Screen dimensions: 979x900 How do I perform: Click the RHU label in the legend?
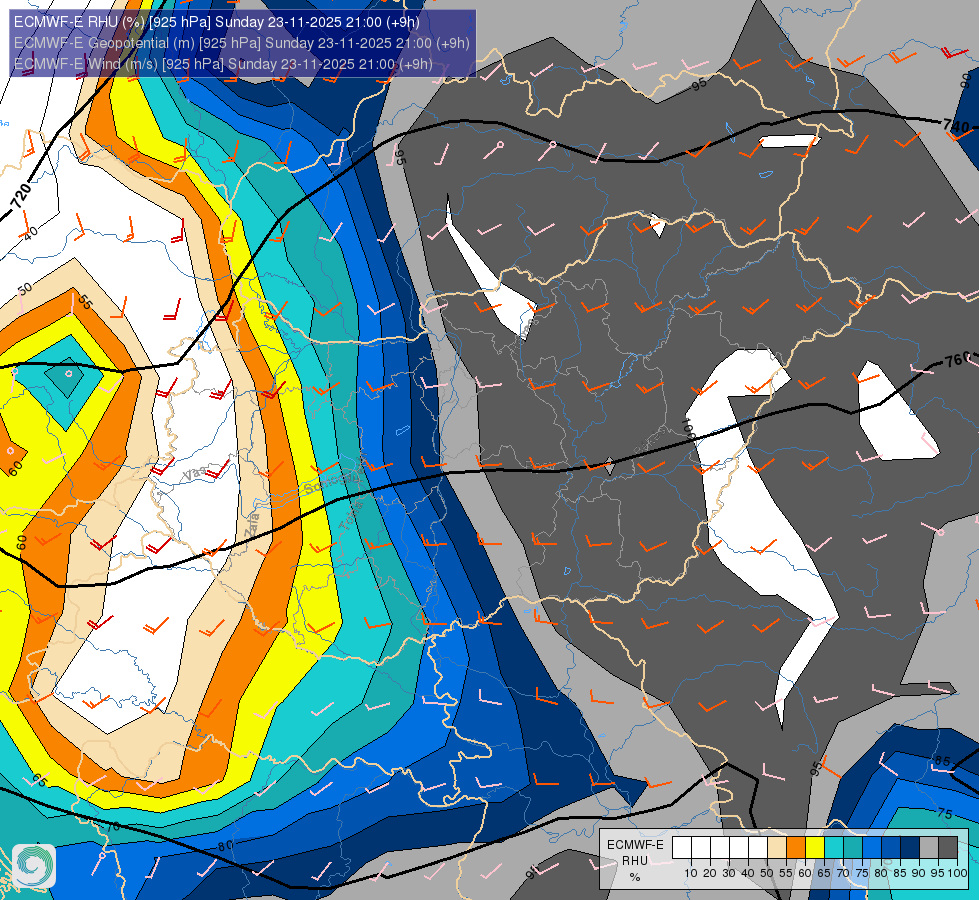point(635,861)
